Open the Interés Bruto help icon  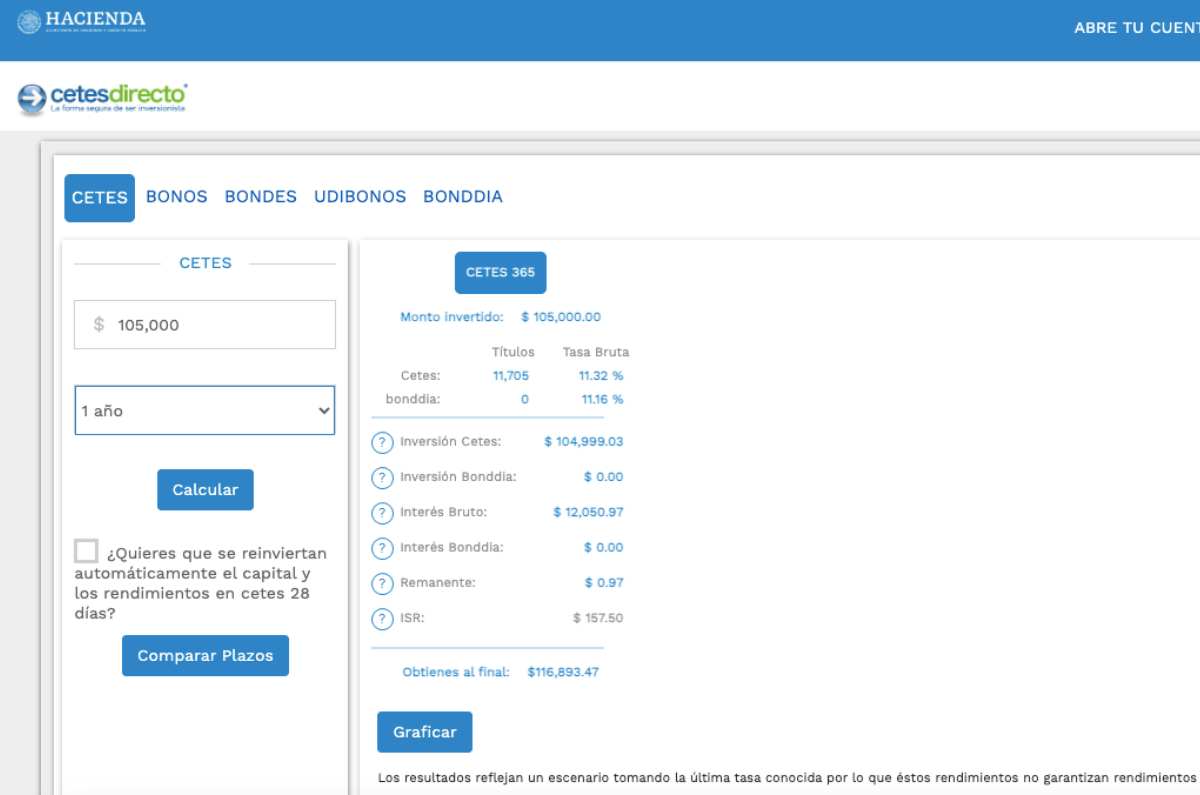[x=382, y=513]
